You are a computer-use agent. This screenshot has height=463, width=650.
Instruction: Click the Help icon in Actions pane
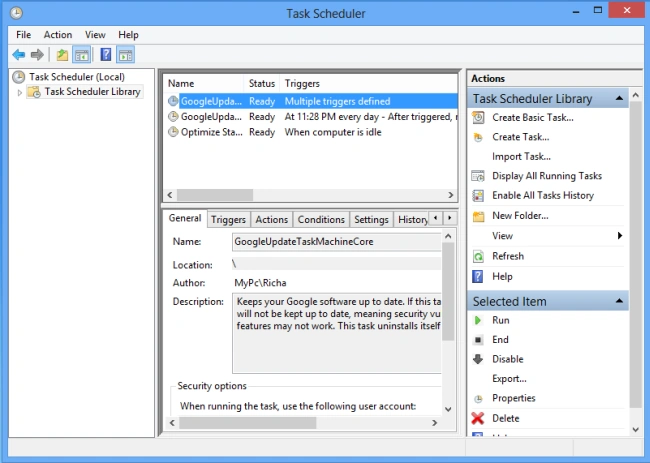click(478, 276)
